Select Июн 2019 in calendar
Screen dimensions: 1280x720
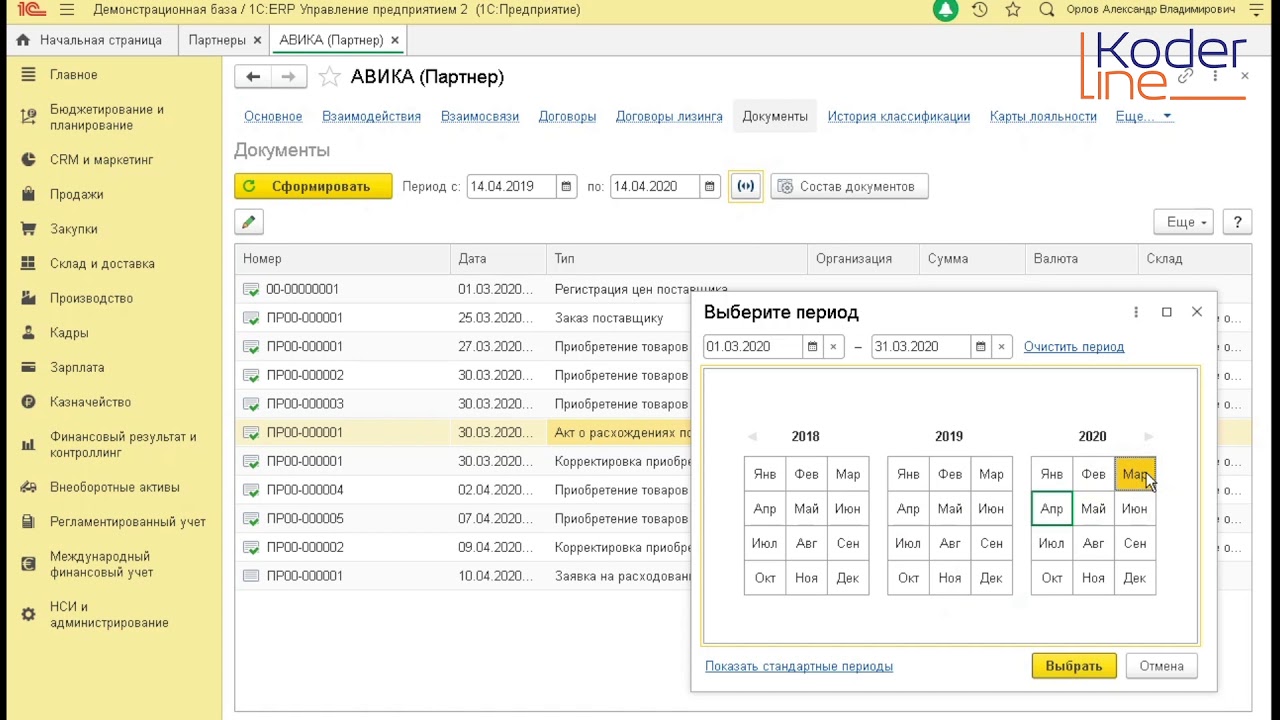click(x=991, y=509)
